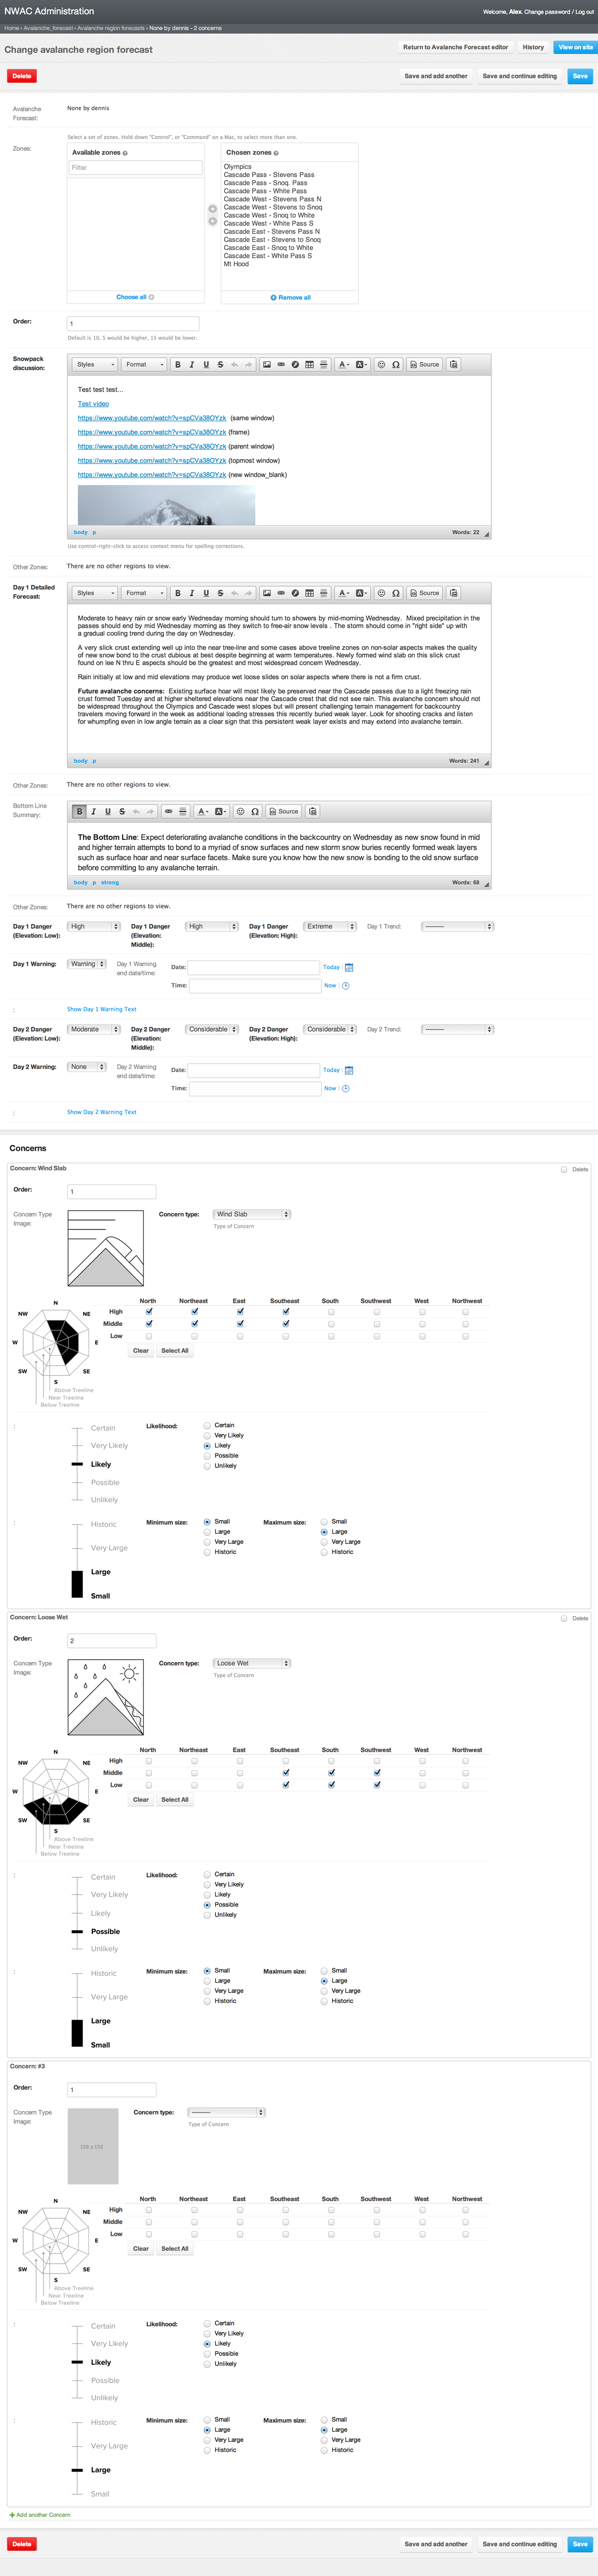Toggle Strikethrough in Snowpack discussion toolbar
Image resolution: width=598 pixels, height=2576 pixels.
220,364
